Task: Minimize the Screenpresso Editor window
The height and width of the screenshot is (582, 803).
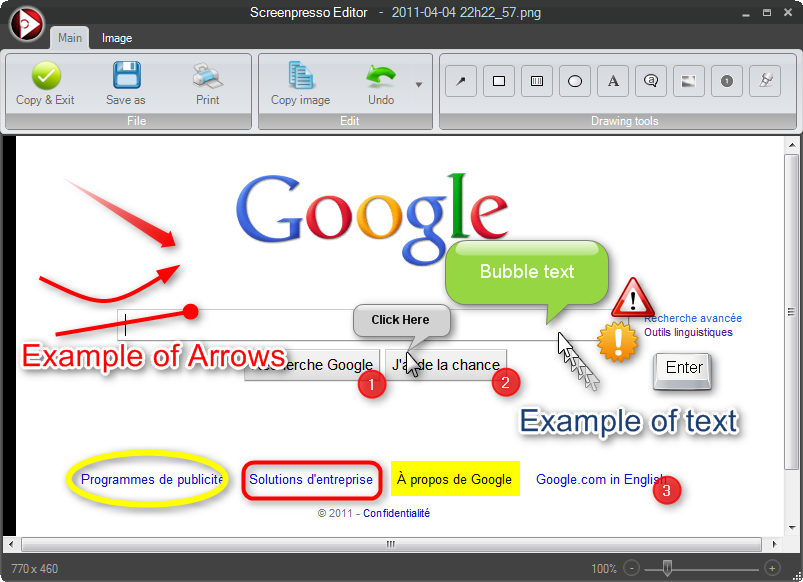Action: (x=746, y=13)
